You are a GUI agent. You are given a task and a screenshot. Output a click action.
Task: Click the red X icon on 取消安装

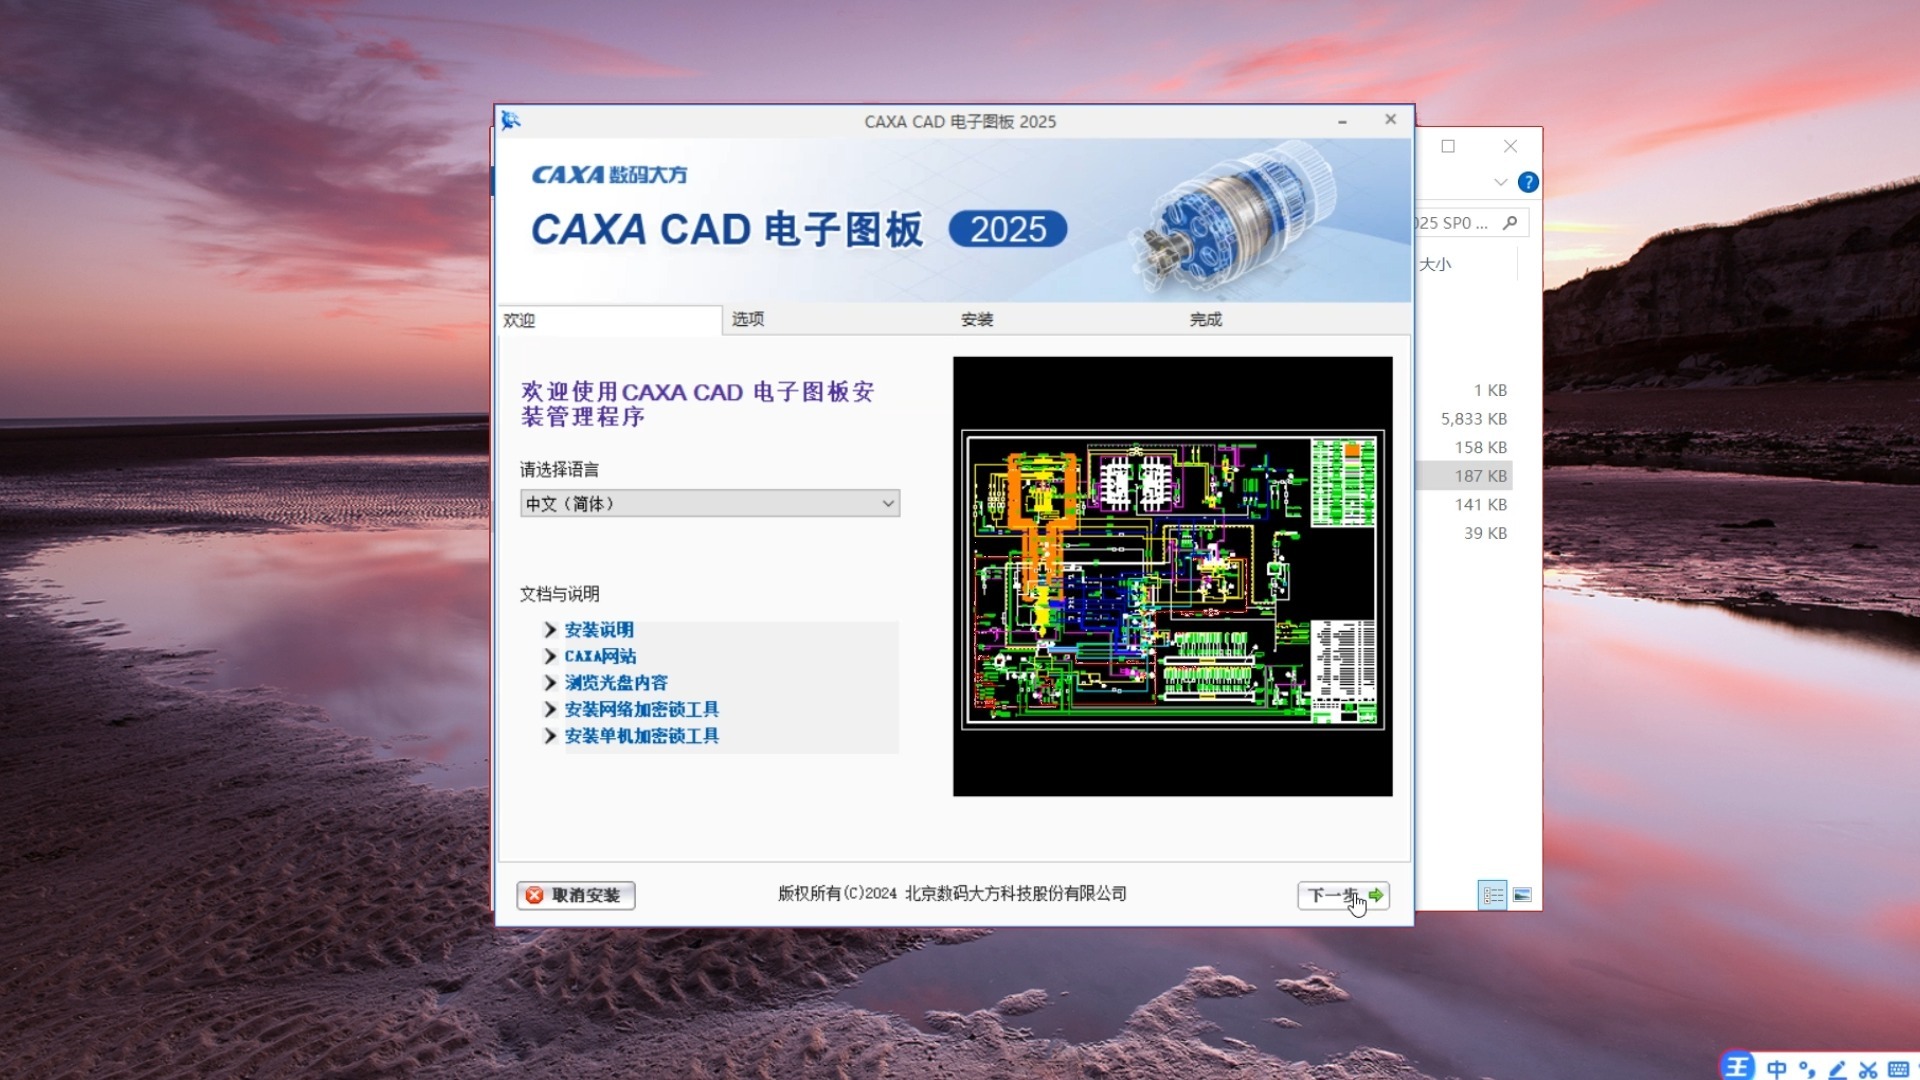[534, 895]
